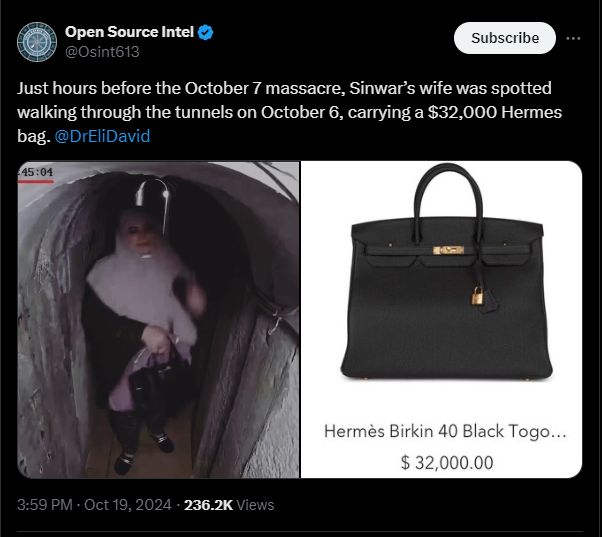Click the Oct 19, 2024 date
Viewport: 602px width, 537px height.
pyautogui.click(x=127, y=505)
